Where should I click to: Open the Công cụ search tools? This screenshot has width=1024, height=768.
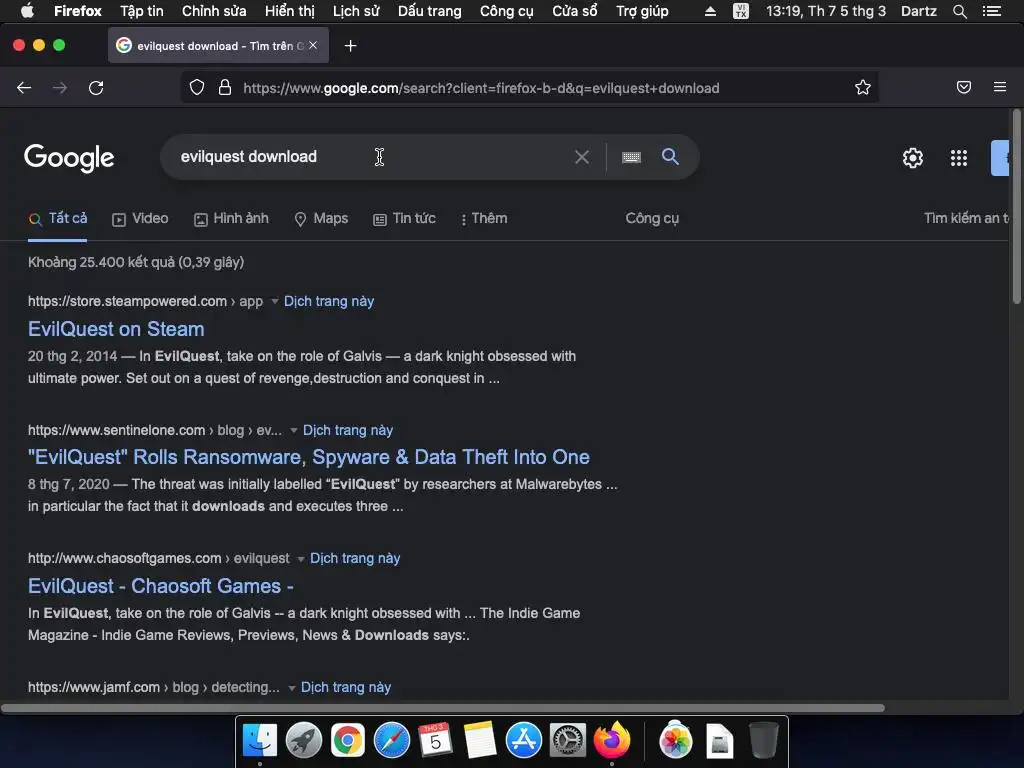(652, 219)
